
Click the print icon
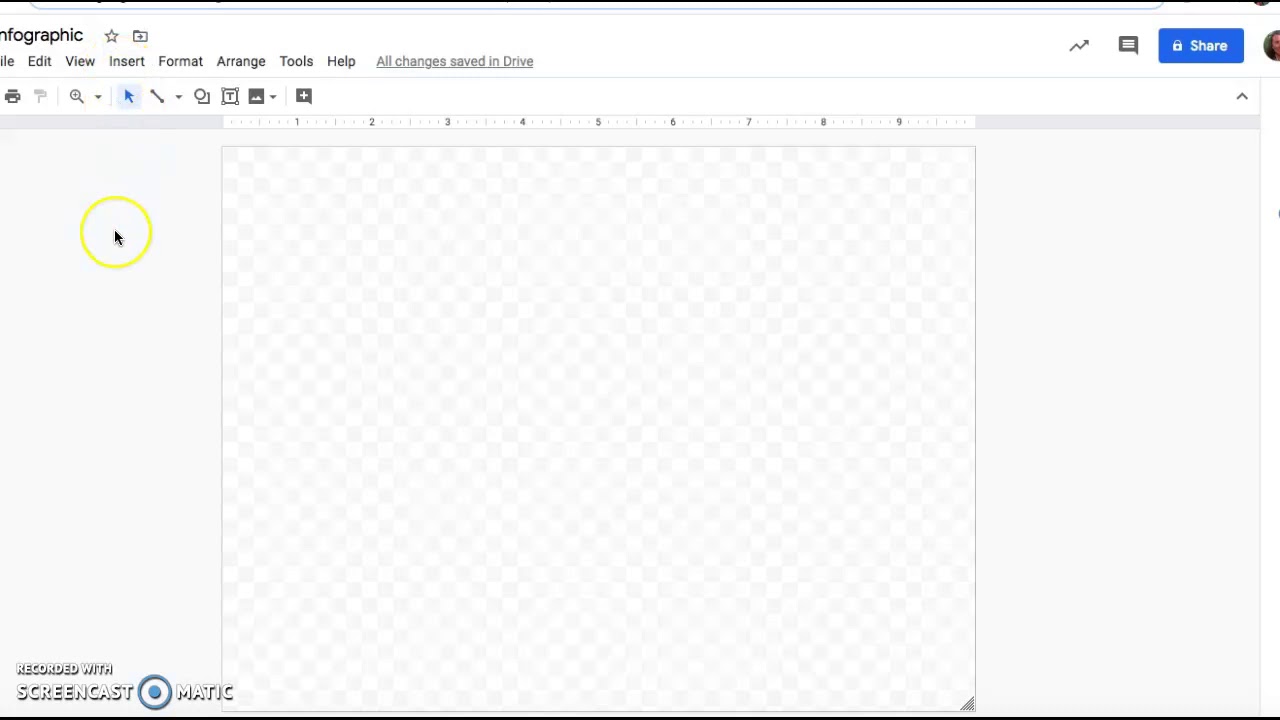[13, 96]
